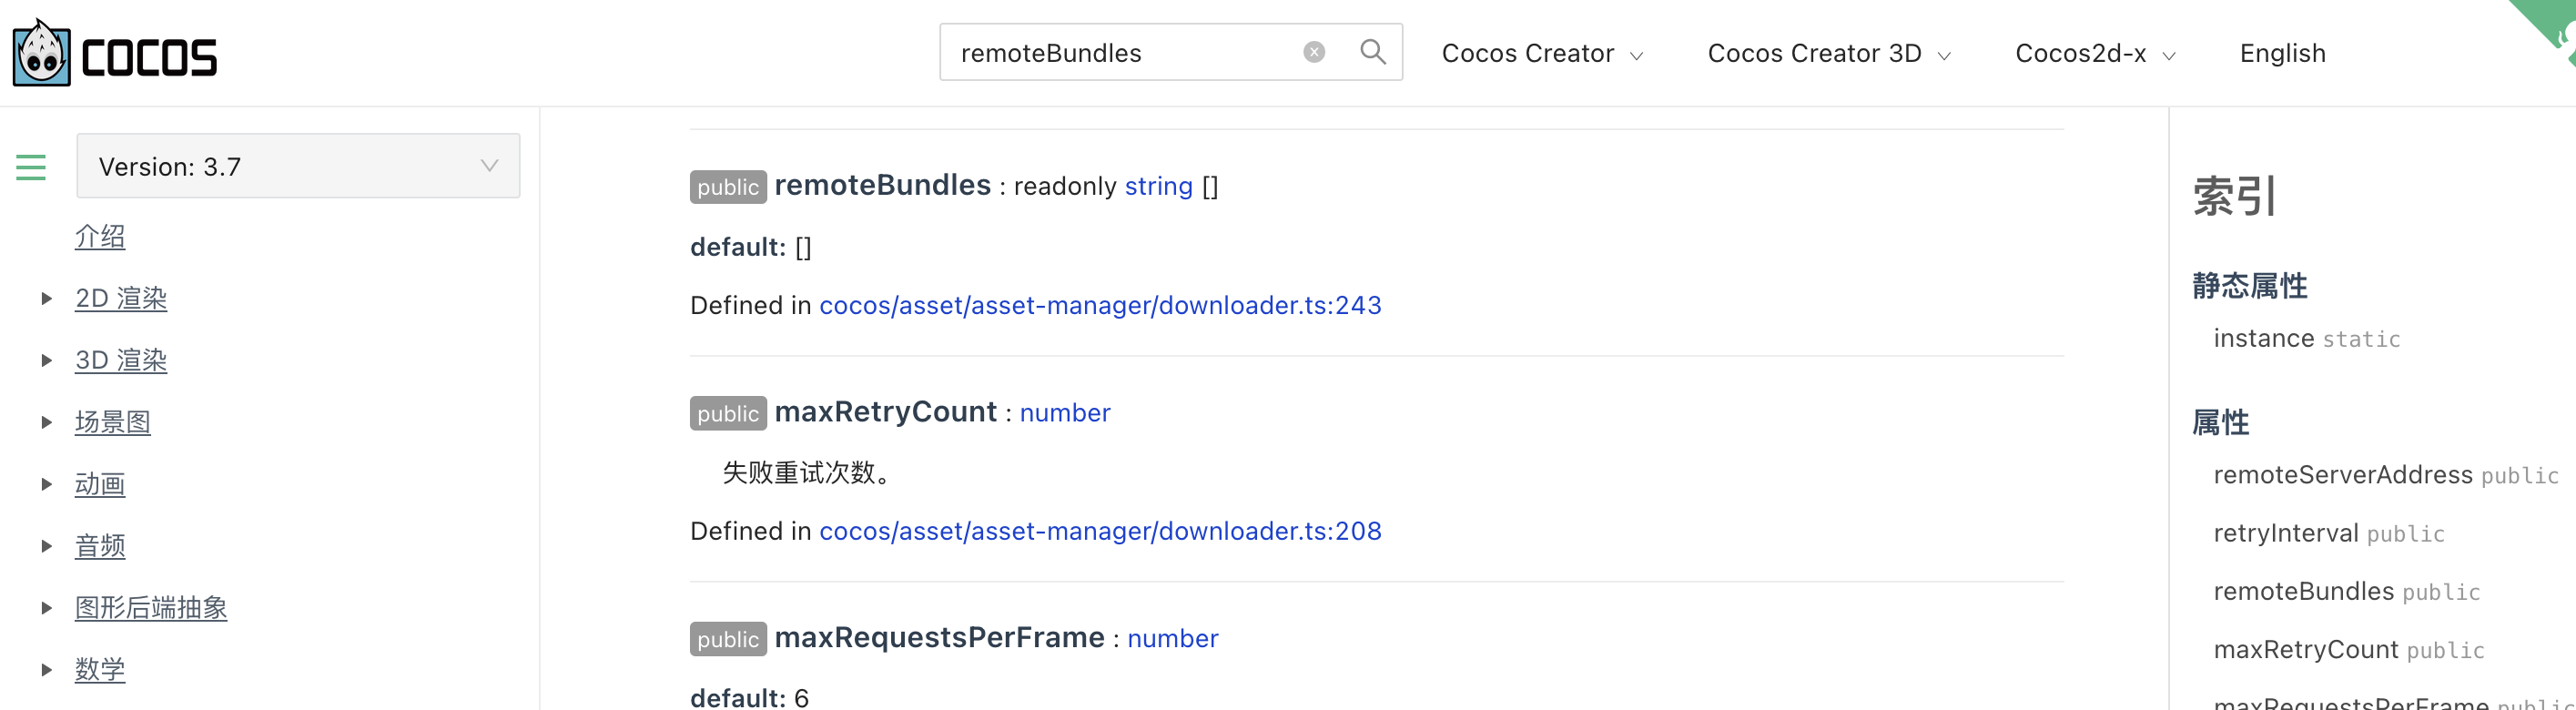Screen dimensions: 2576x710
Task: Switch language to English
Action: 2282,54
